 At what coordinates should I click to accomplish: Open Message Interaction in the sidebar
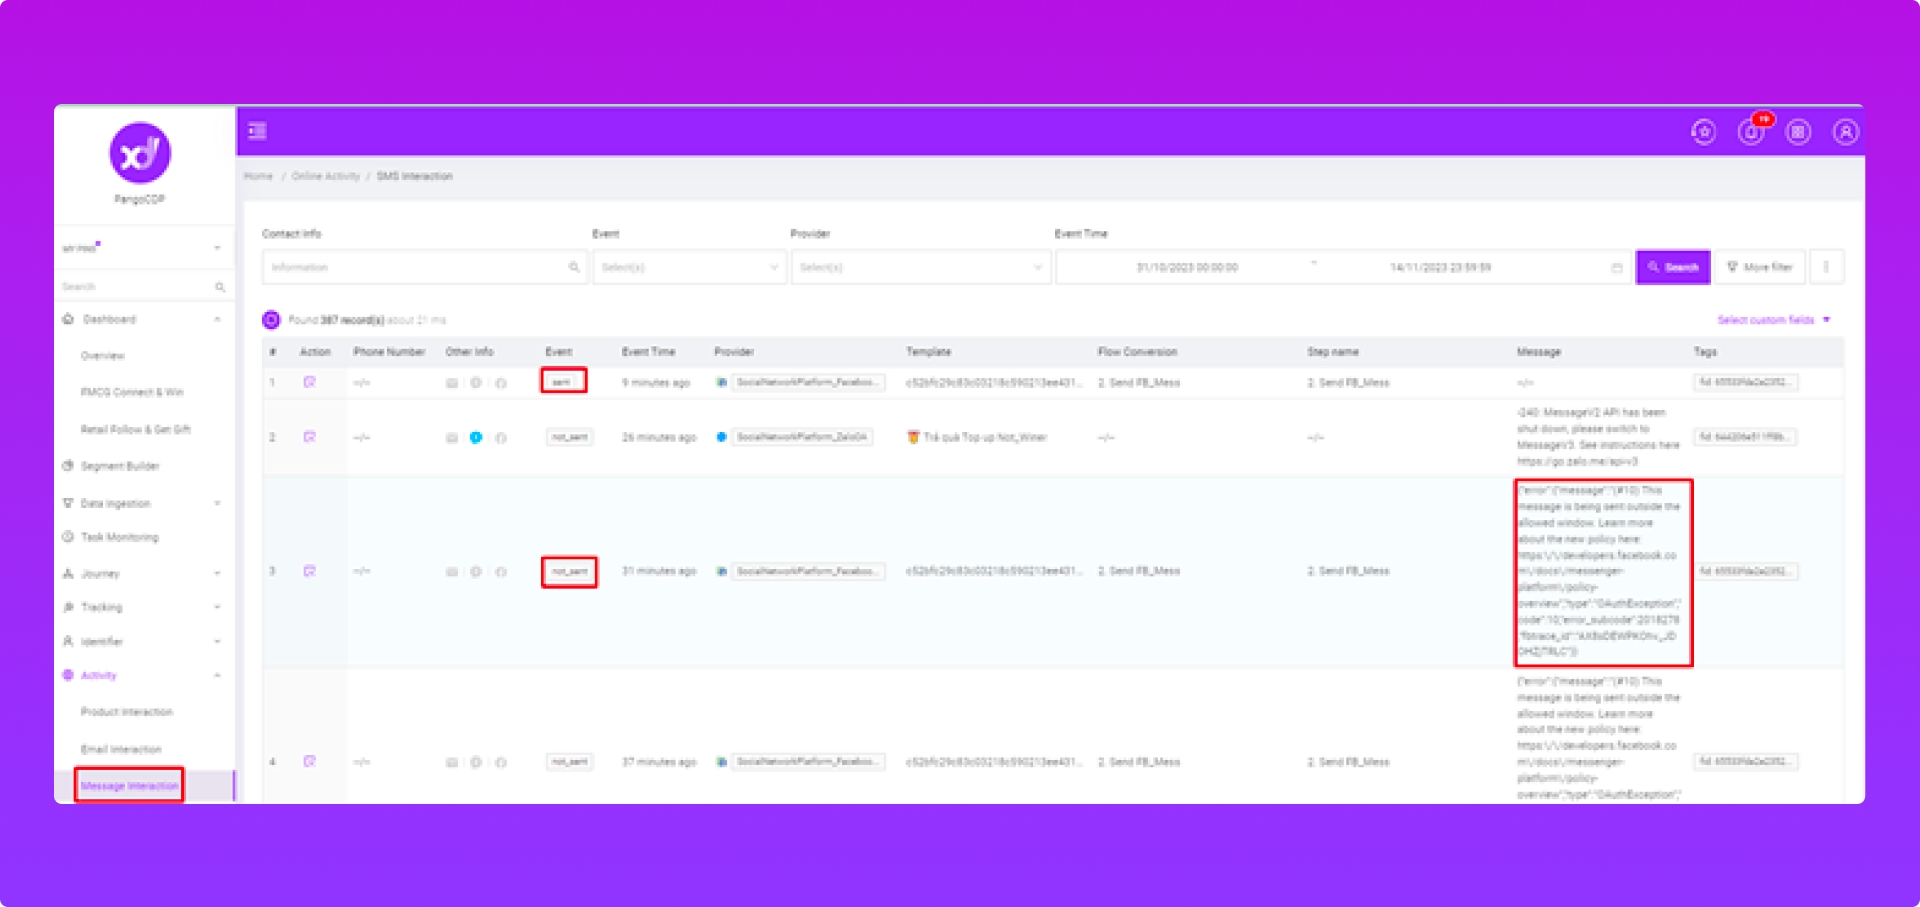(129, 786)
